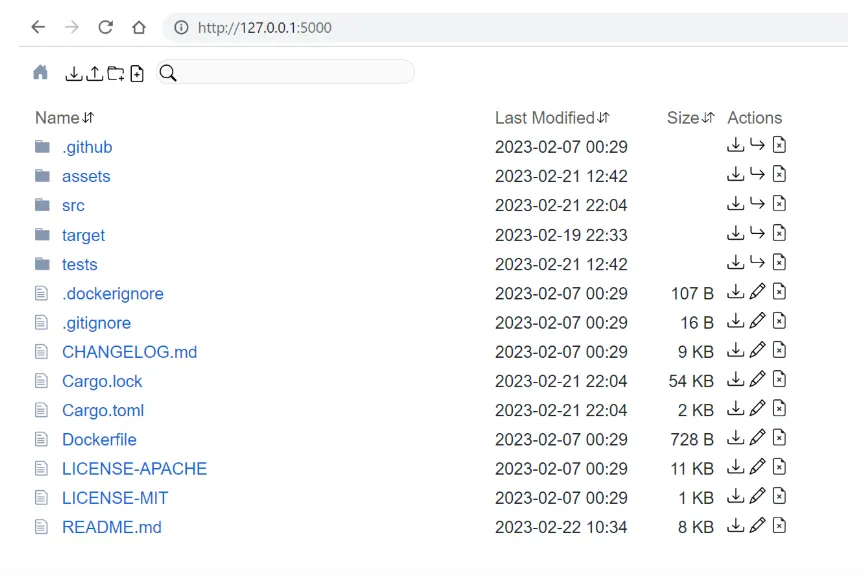Download the README.md file
The image size is (863, 577).
735,526
